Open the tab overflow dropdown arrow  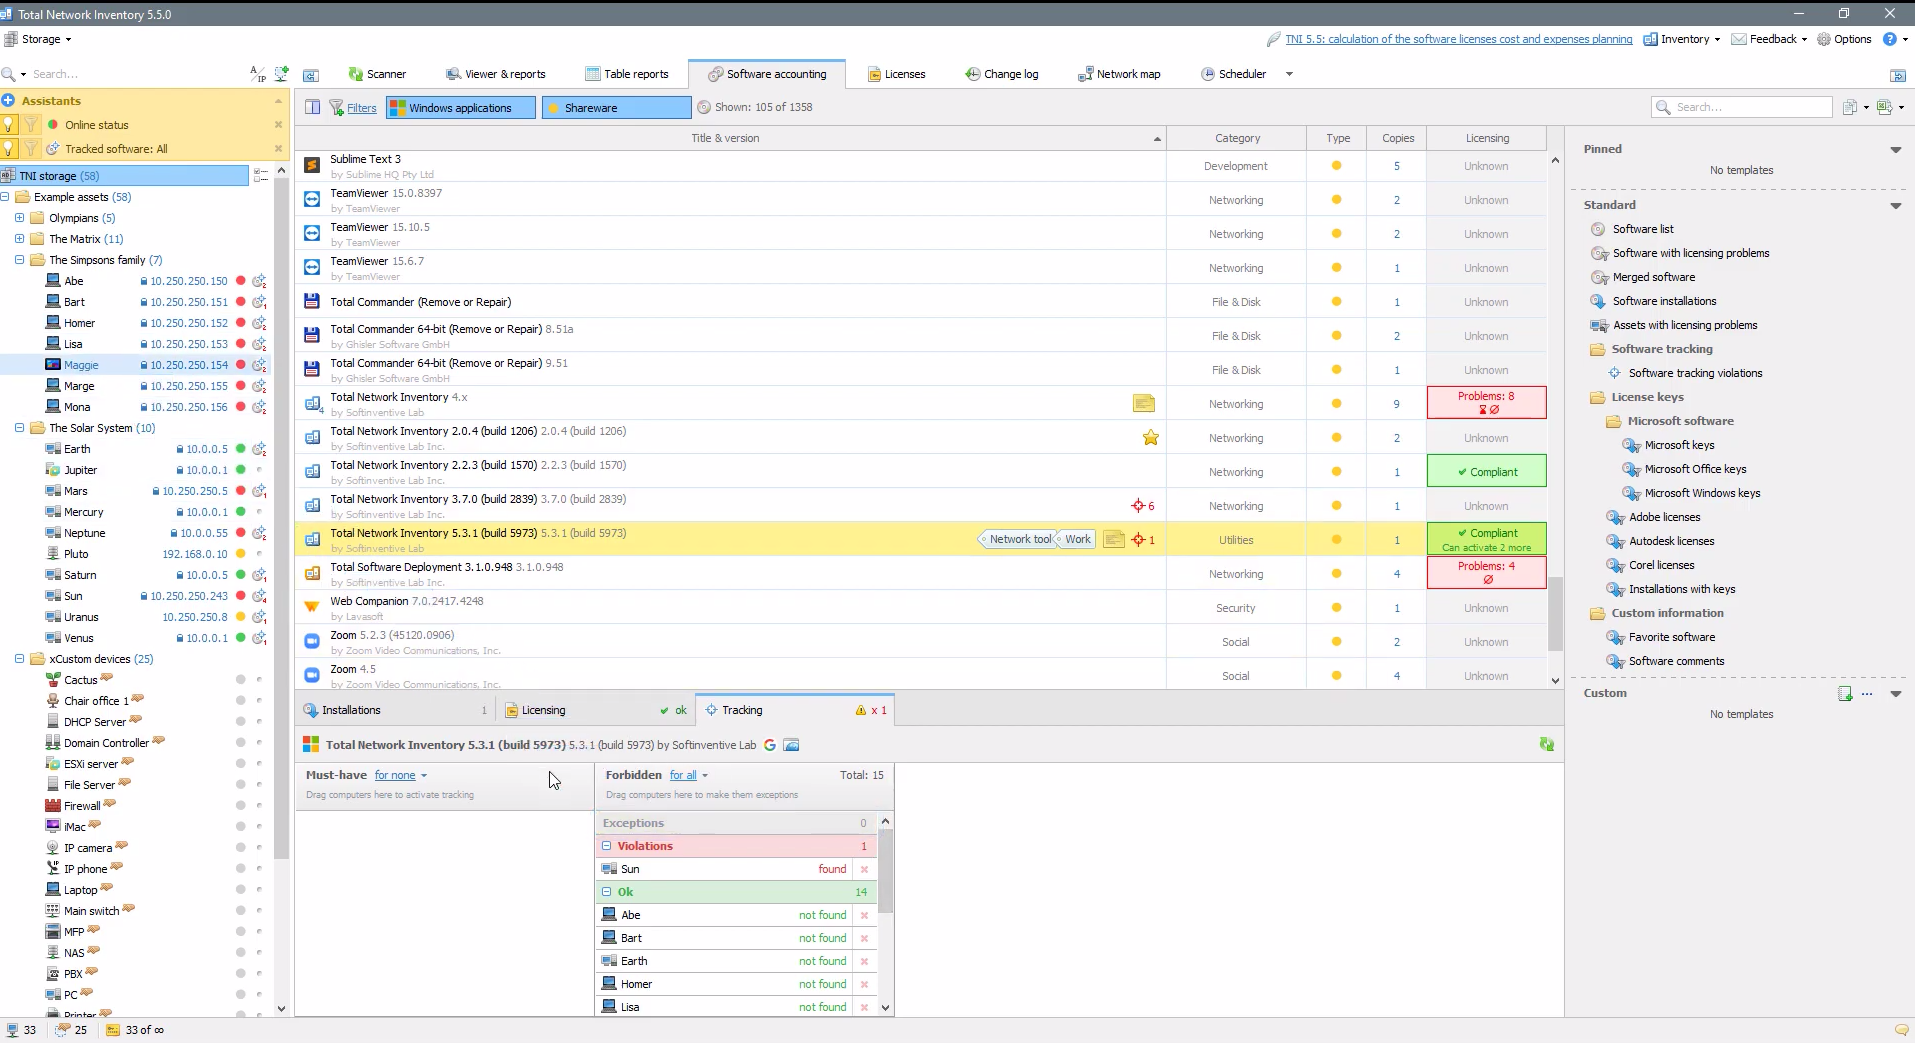[1289, 74]
